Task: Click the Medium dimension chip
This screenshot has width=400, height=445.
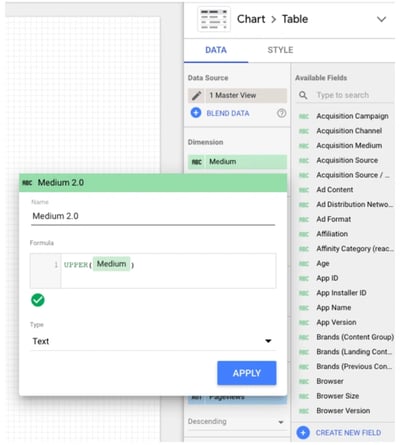Action: click(237, 162)
